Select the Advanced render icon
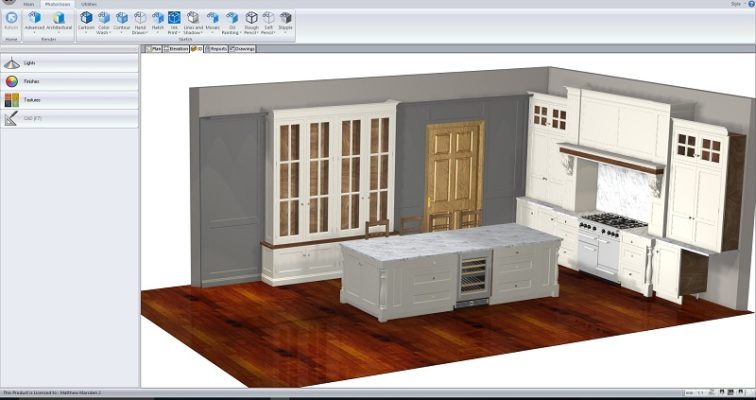The height and width of the screenshot is (400, 756). (x=34, y=18)
